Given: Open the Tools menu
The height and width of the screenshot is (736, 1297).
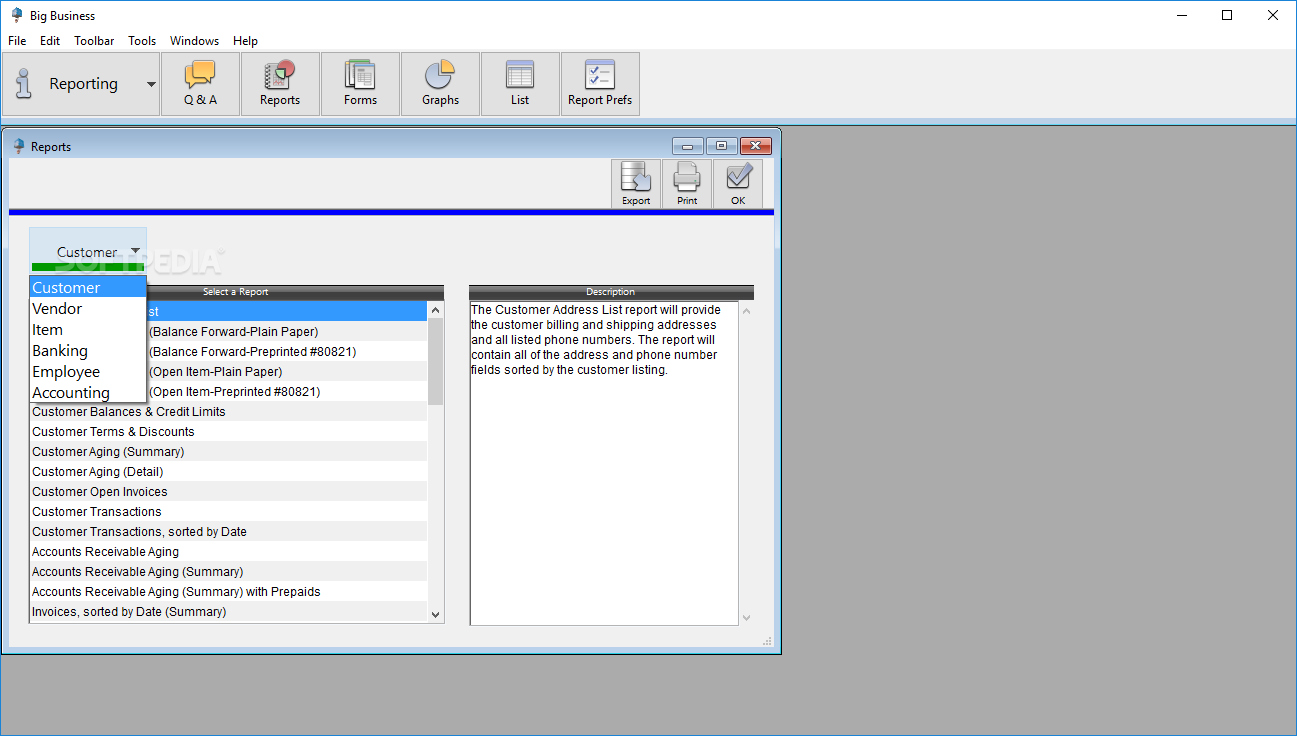Looking at the screenshot, I should click(142, 41).
